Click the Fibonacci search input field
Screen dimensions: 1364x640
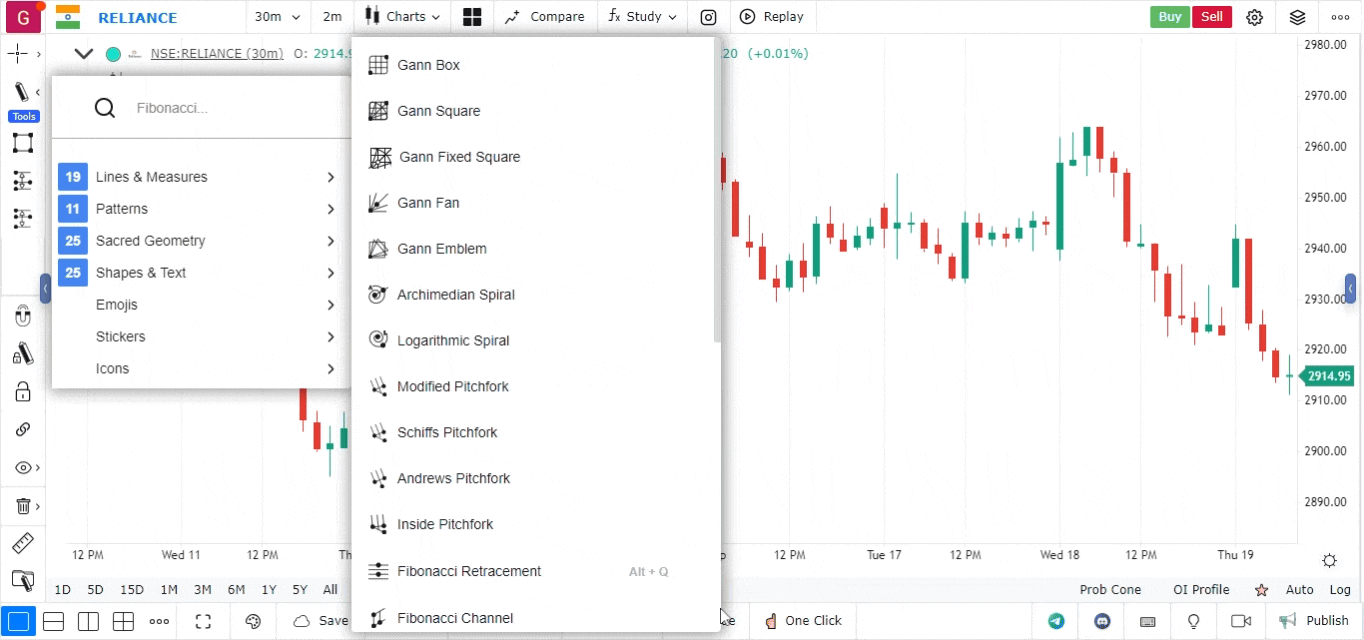pos(230,108)
